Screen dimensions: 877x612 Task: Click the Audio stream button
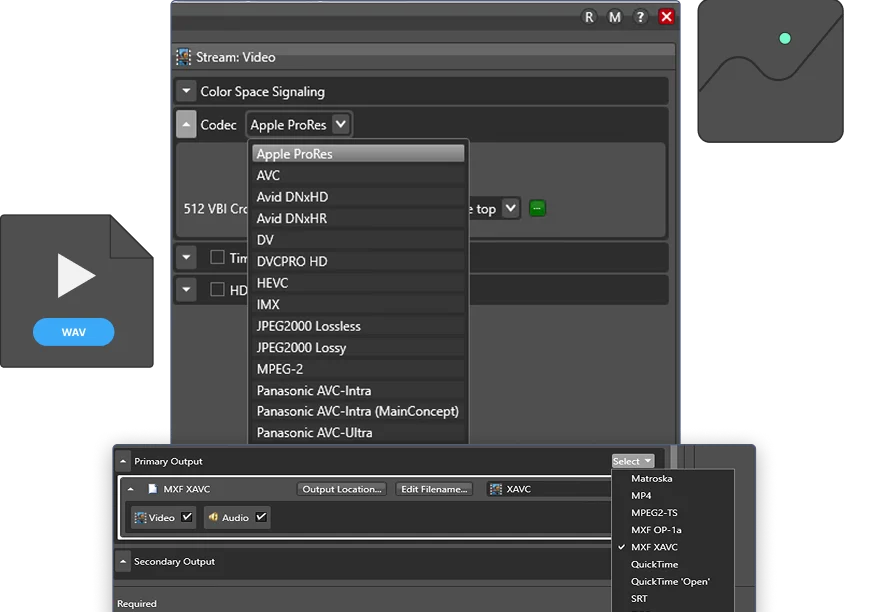237,517
